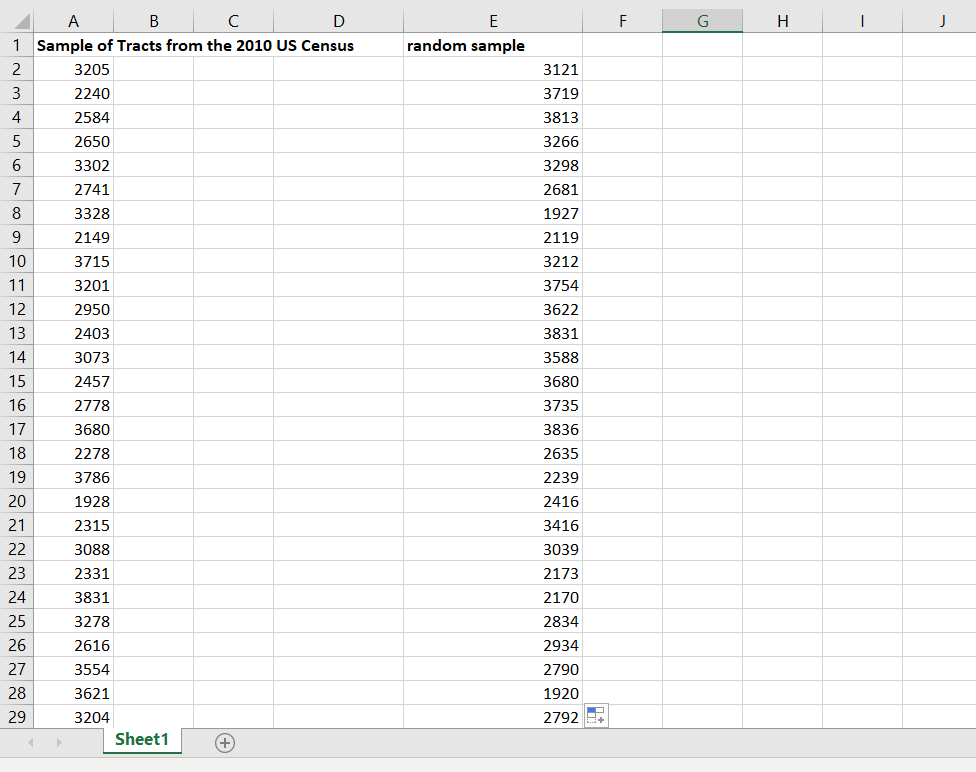Switch to the Sheet1 tab
Image resolution: width=976 pixels, height=772 pixels.
[x=141, y=740]
